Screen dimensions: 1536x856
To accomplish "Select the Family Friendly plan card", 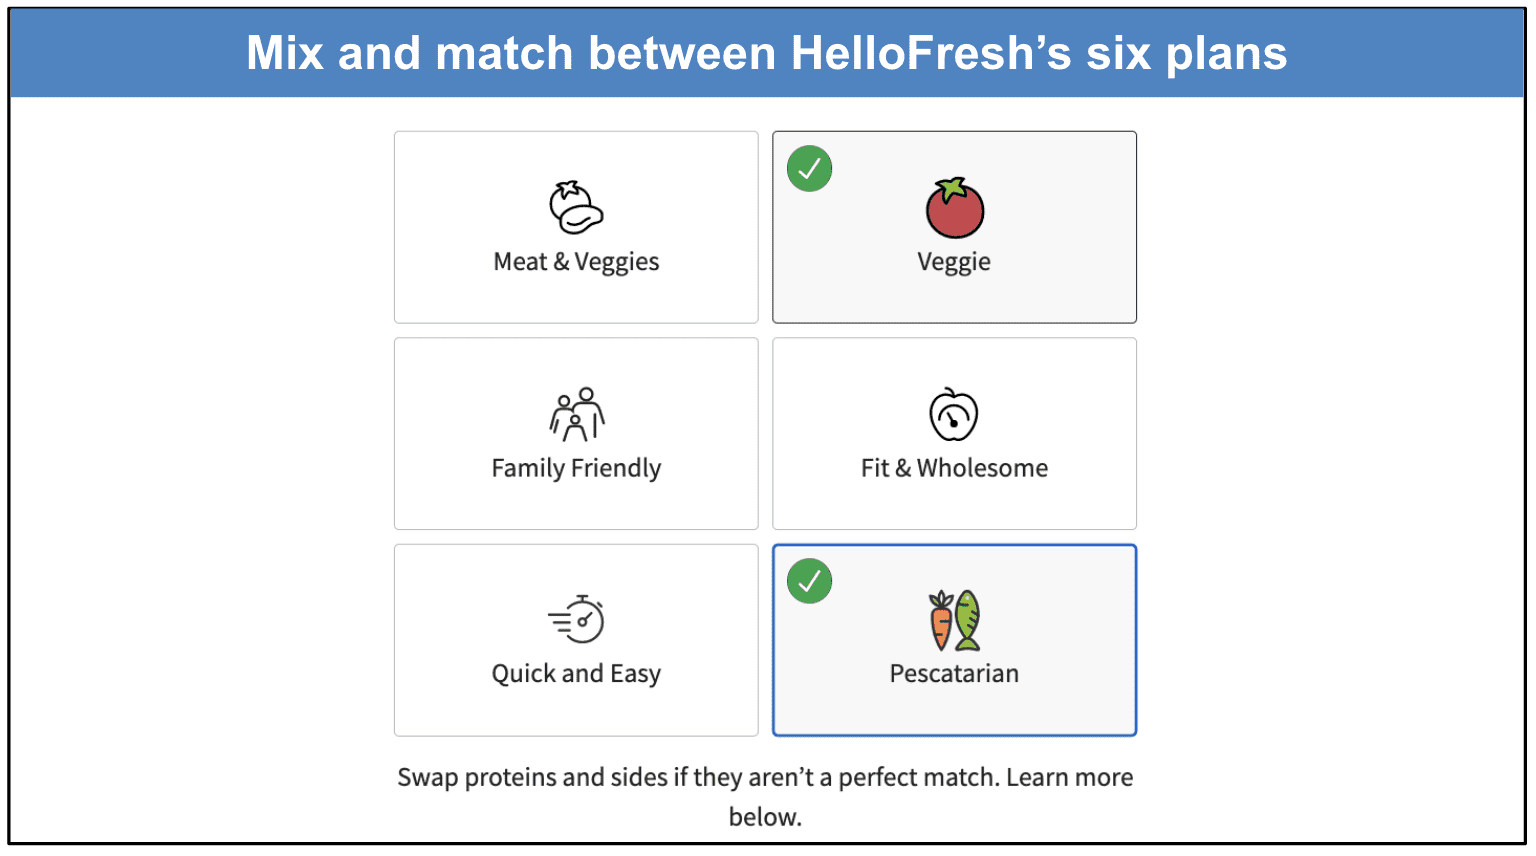I will 576,433.
